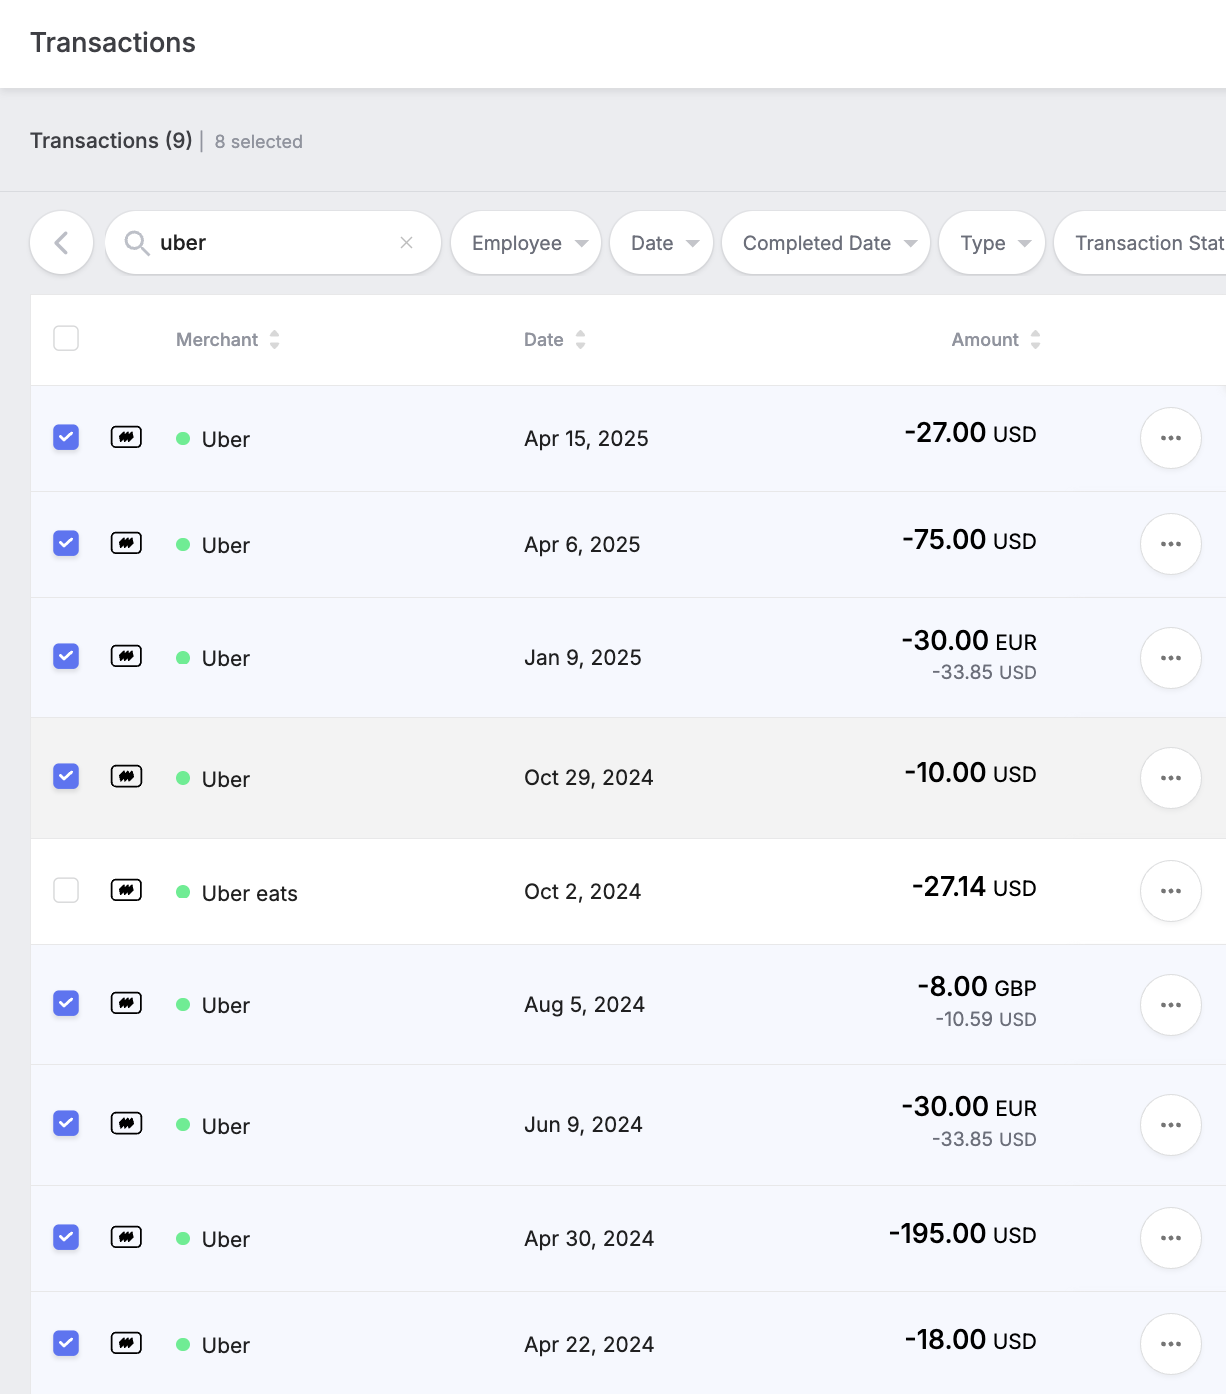This screenshot has height=1394, width=1226.
Task: Check the Uber eats transaction checkbox
Action: point(66,890)
